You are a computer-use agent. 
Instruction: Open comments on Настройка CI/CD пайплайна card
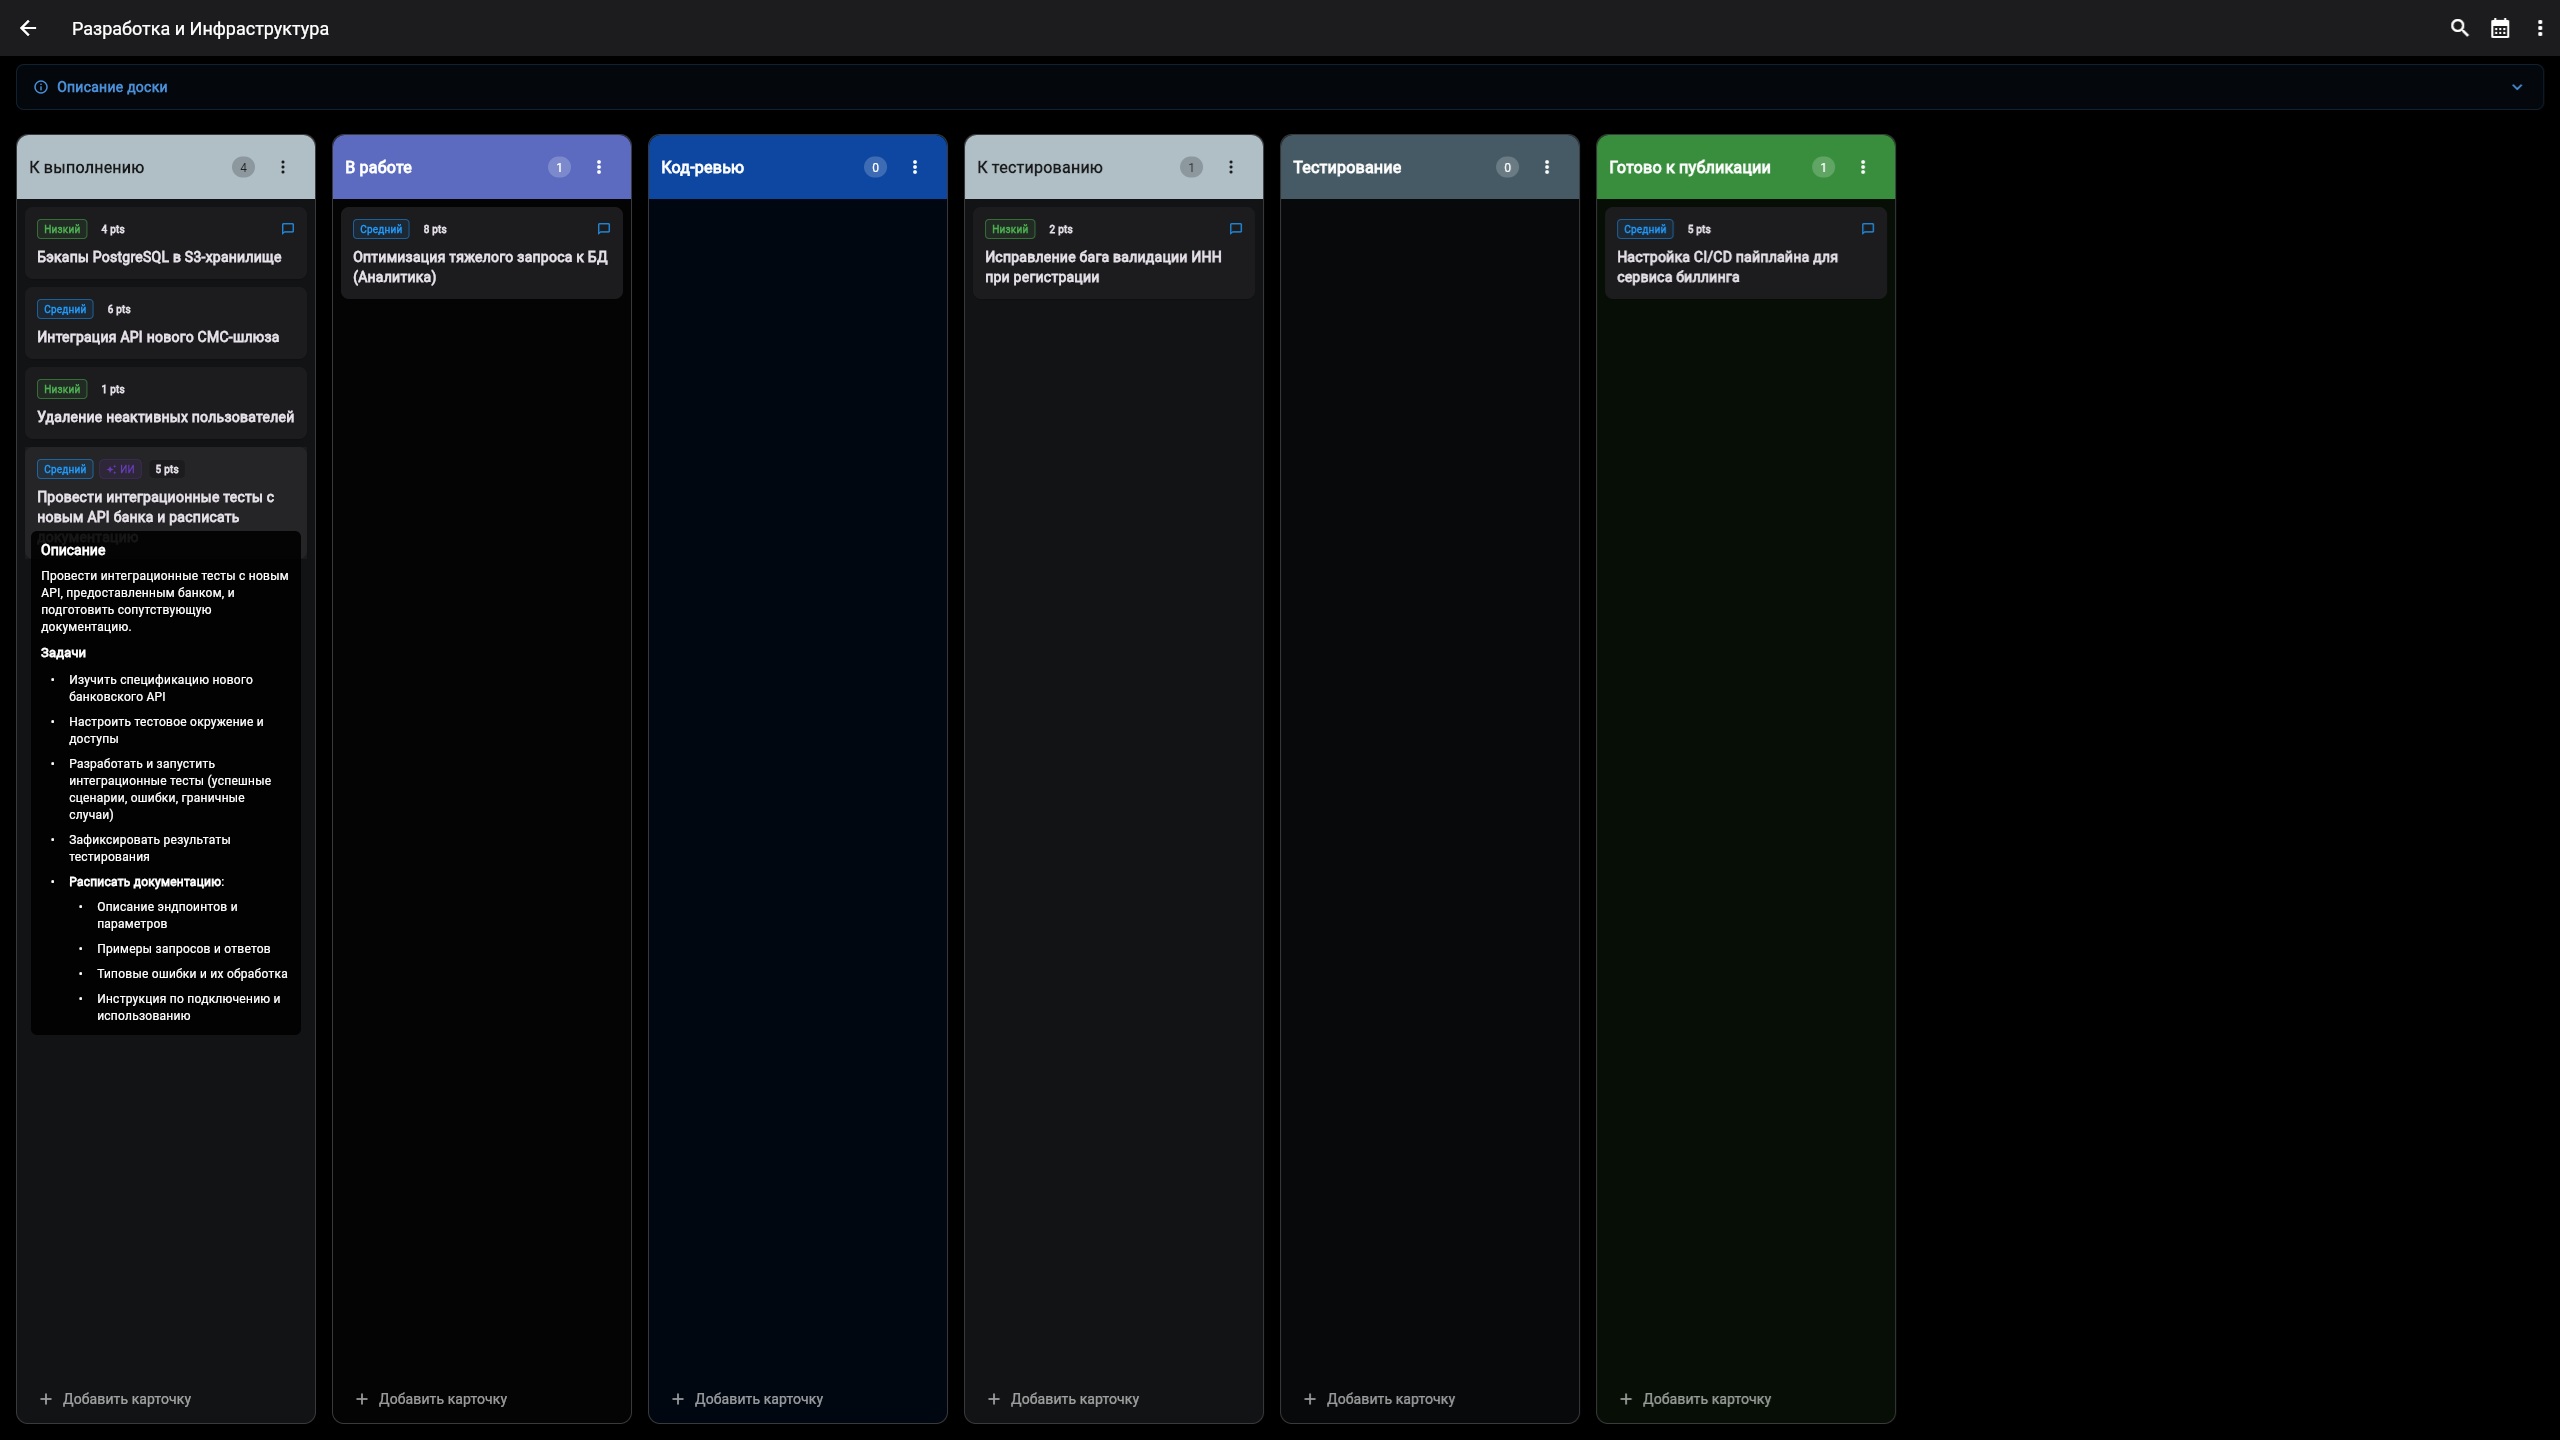click(1868, 229)
